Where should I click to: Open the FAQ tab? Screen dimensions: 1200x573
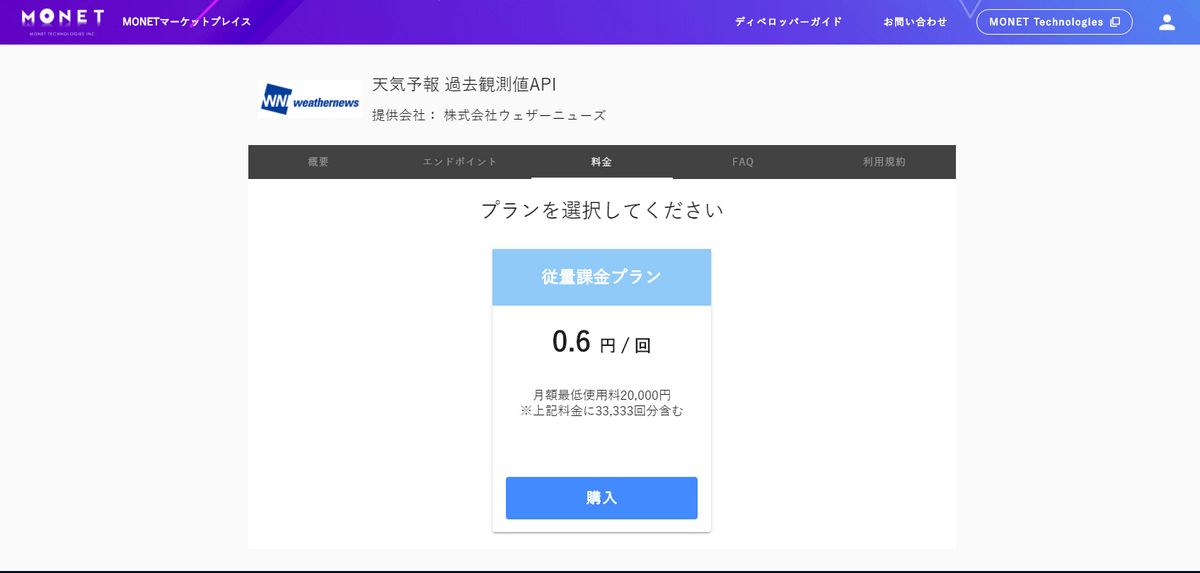tap(743, 162)
